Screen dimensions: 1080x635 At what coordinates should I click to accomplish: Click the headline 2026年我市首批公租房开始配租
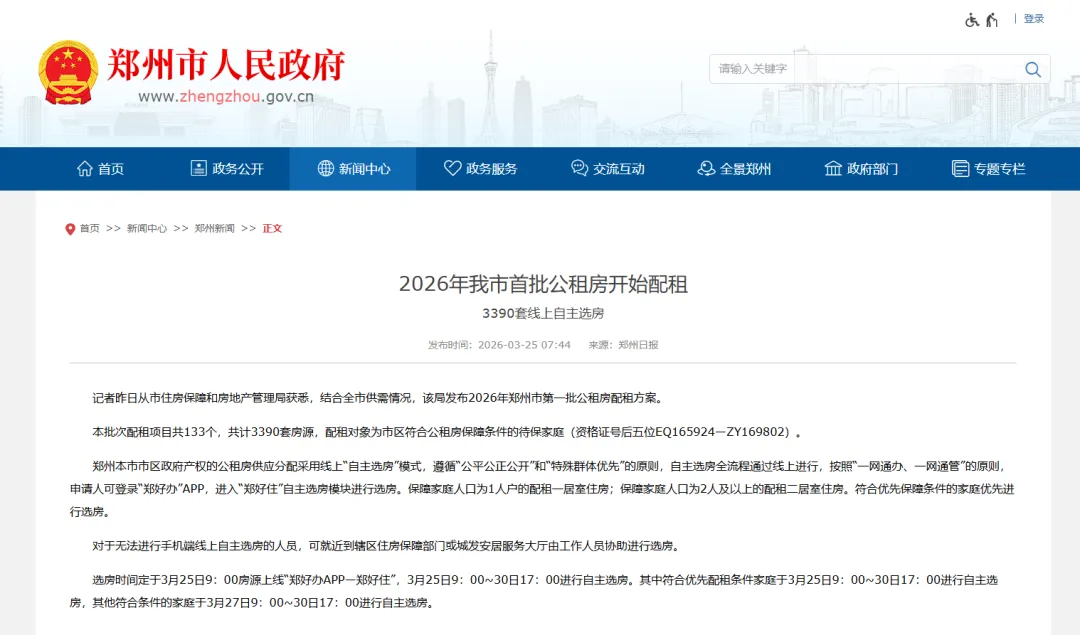coord(543,284)
